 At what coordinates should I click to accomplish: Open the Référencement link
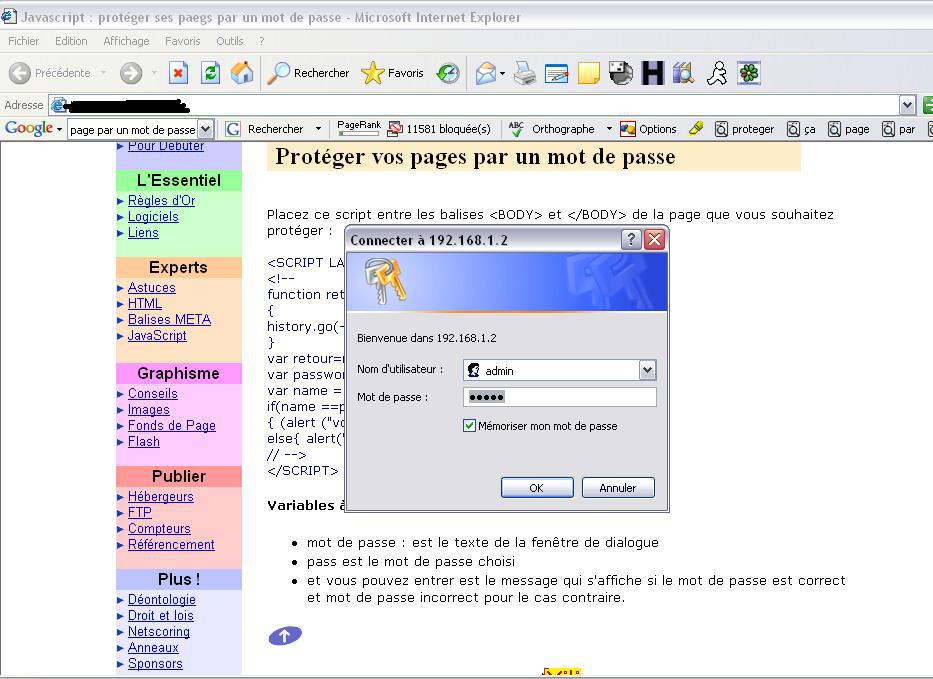(x=171, y=545)
